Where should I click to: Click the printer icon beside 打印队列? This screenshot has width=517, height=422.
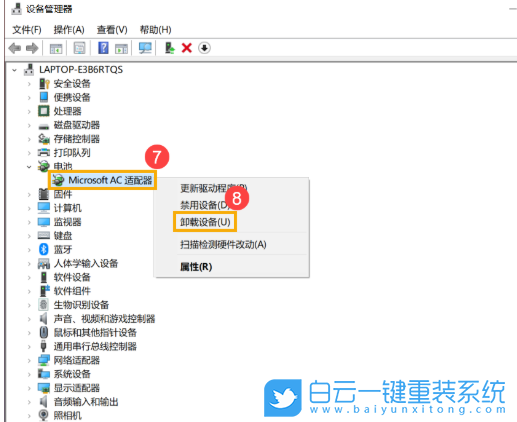coord(44,152)
